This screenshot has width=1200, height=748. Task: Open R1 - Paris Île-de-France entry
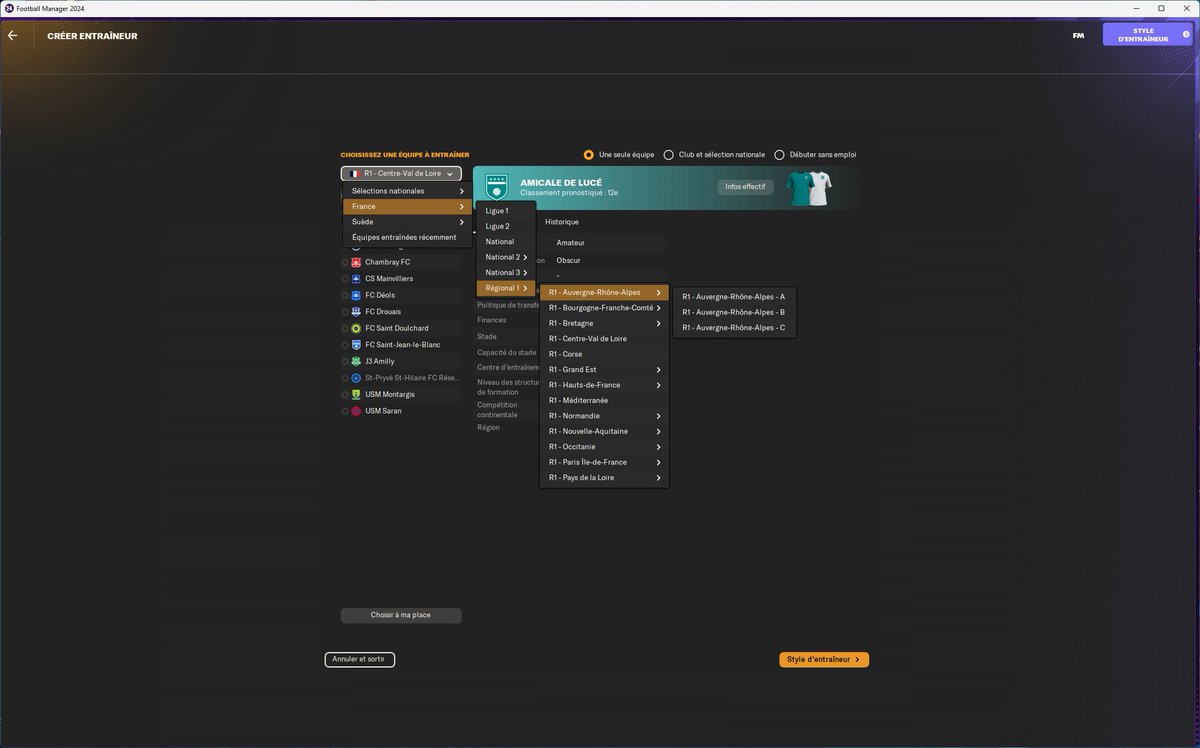pos(604,462)
